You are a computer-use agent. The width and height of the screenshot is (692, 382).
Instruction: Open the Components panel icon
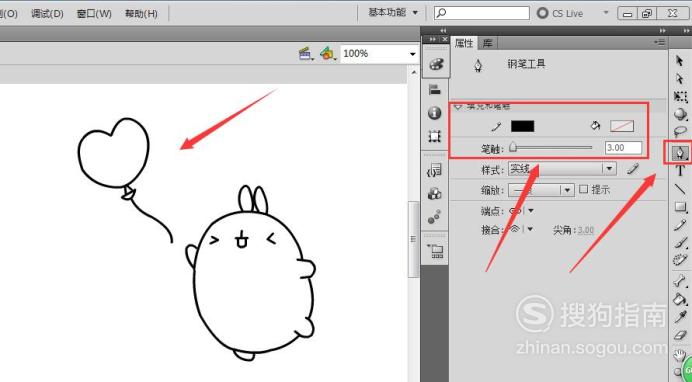point(435,194)
